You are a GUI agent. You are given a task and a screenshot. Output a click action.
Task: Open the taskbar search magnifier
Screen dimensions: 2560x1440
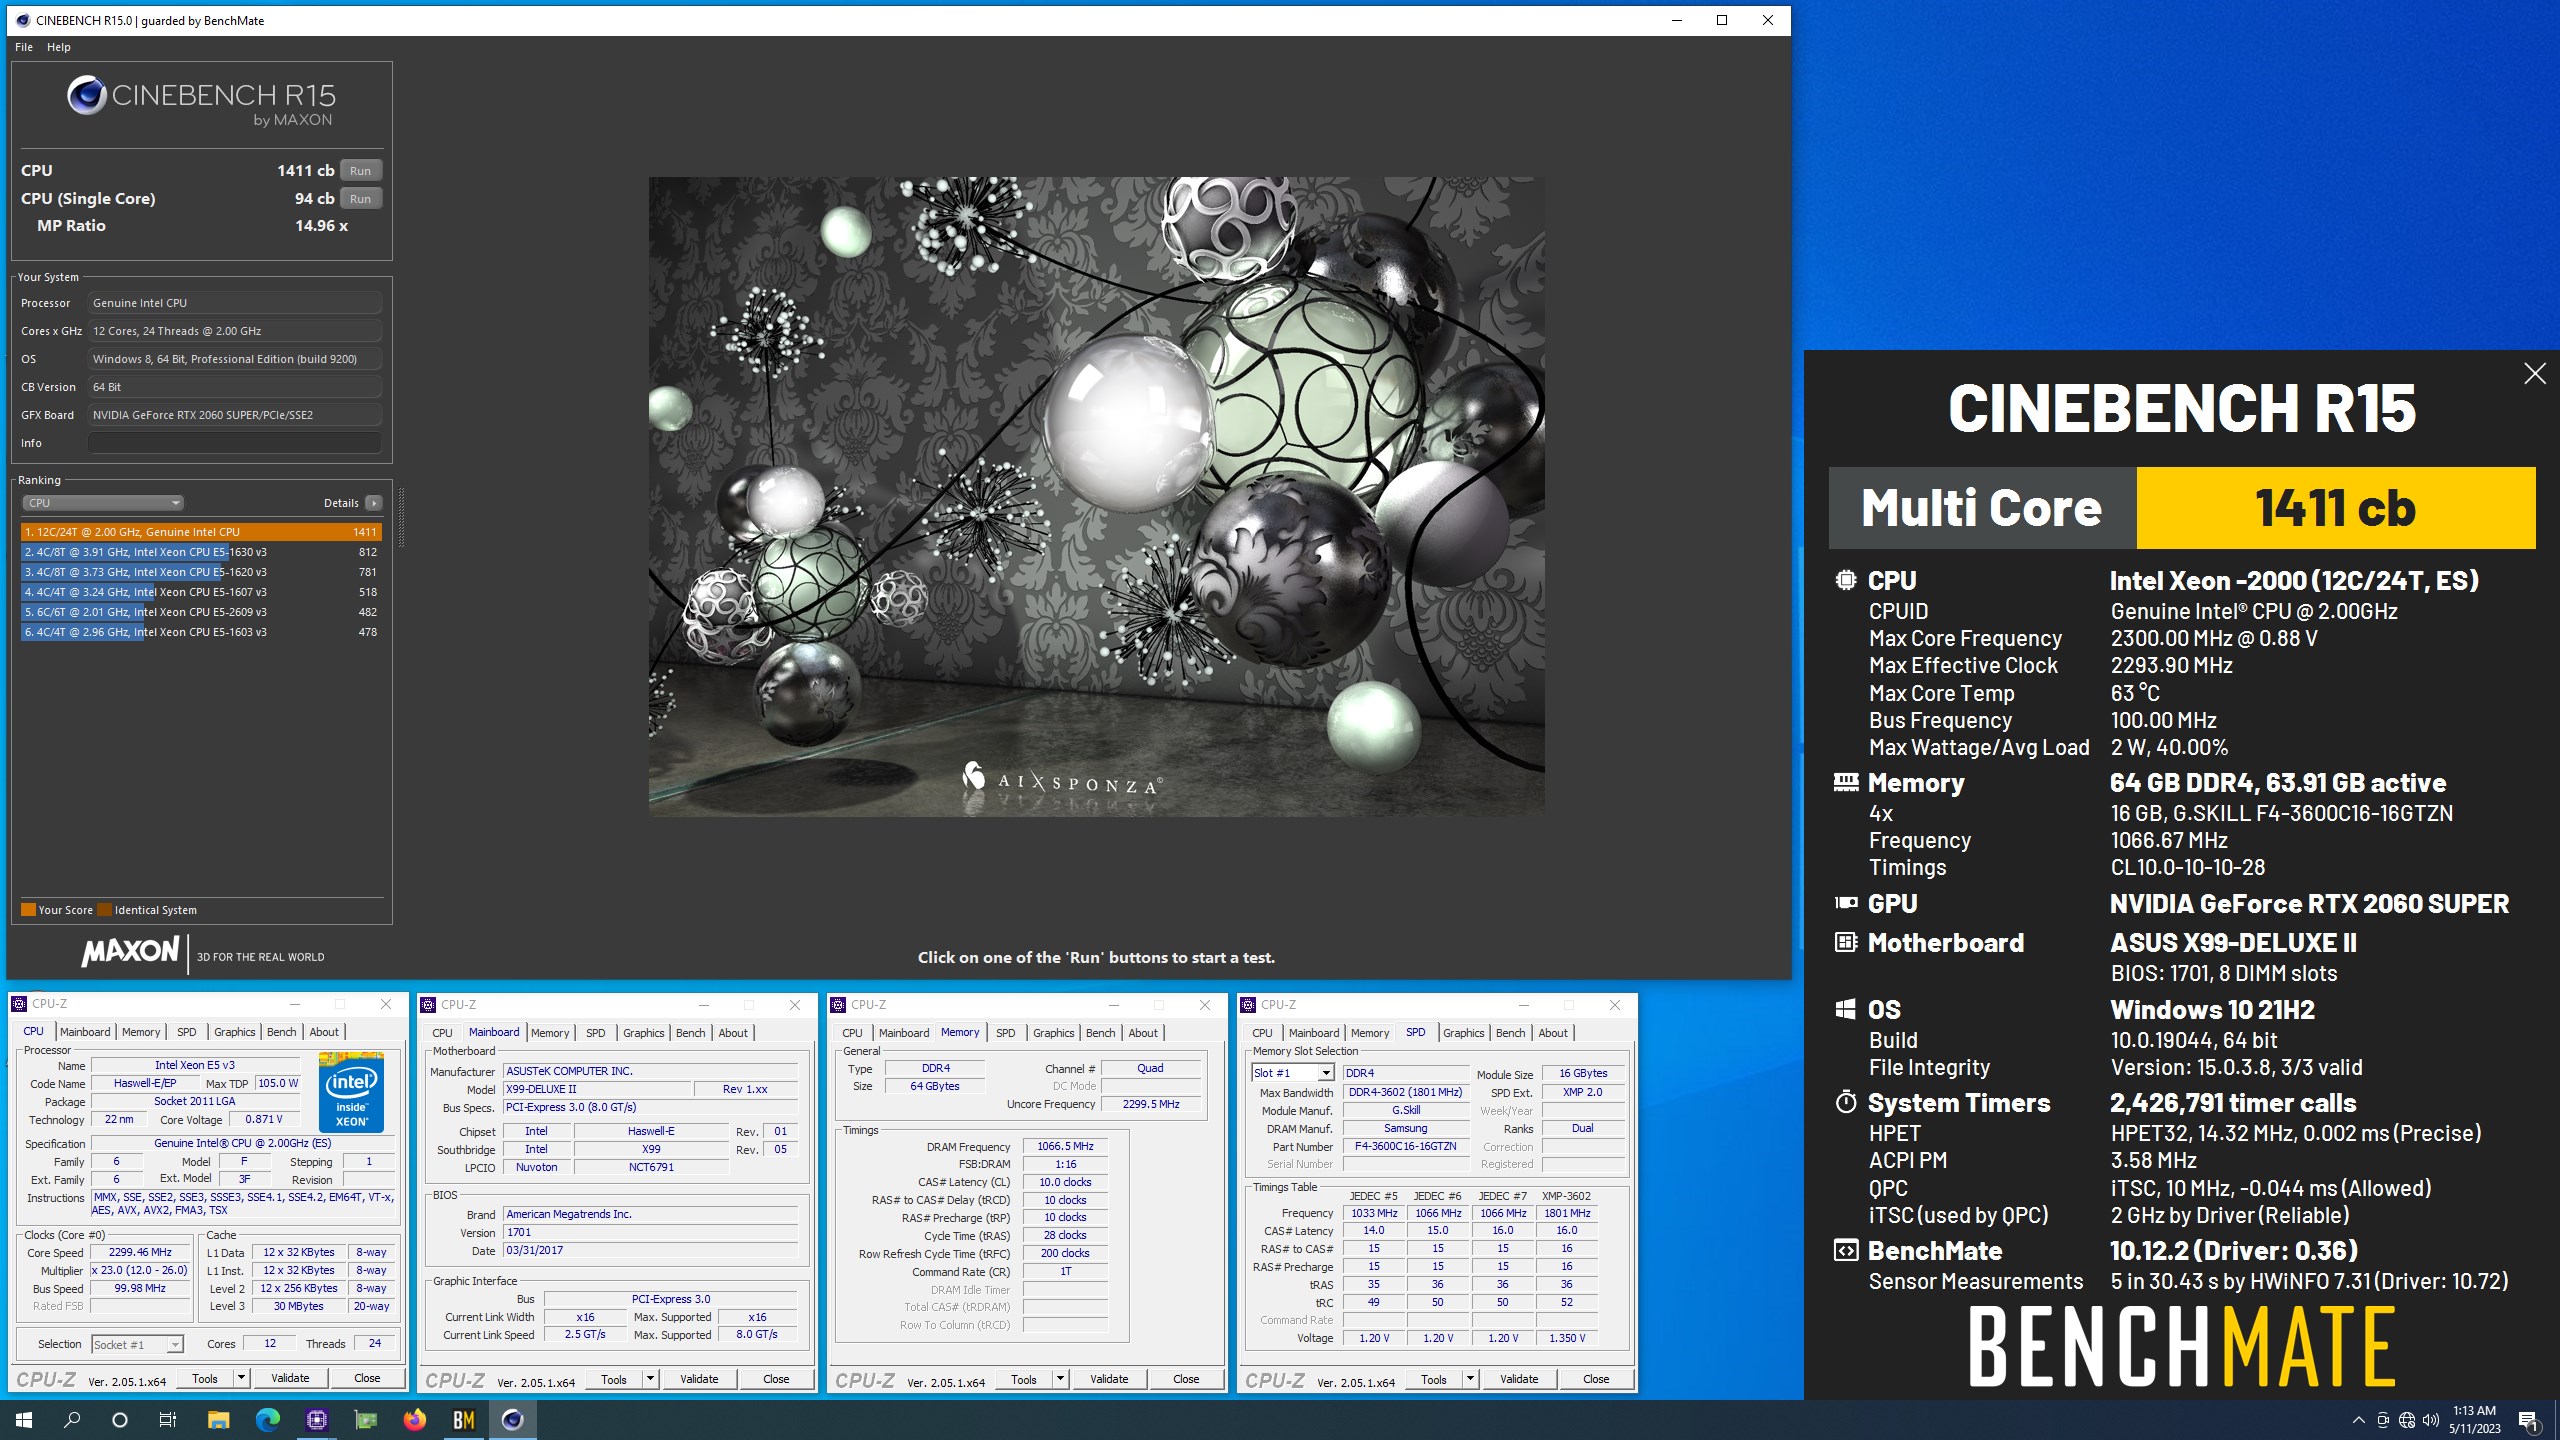coord(72,1419)
